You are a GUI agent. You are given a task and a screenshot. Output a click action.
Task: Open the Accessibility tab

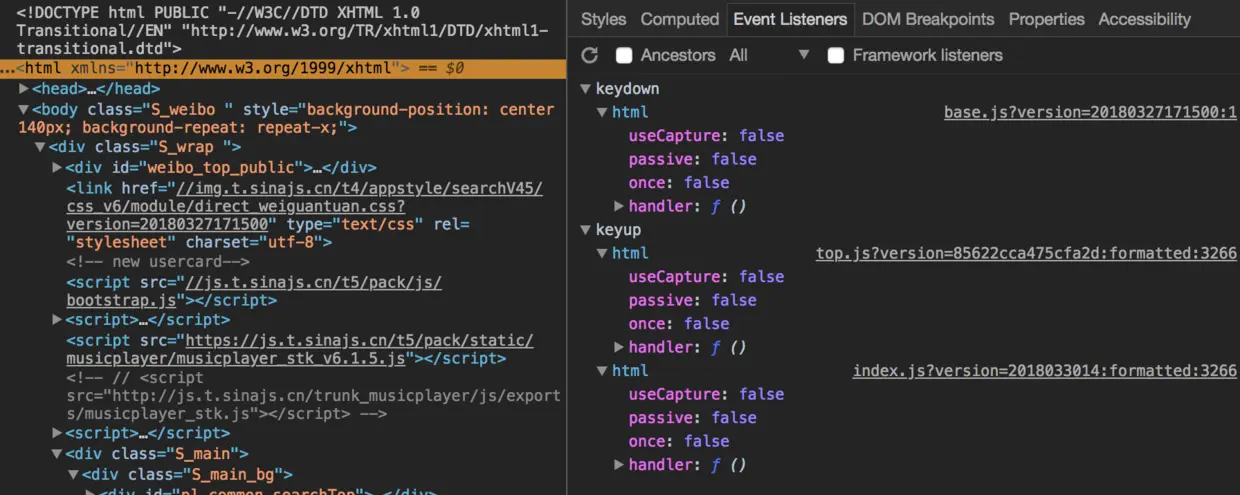[x=1144, y=19]
